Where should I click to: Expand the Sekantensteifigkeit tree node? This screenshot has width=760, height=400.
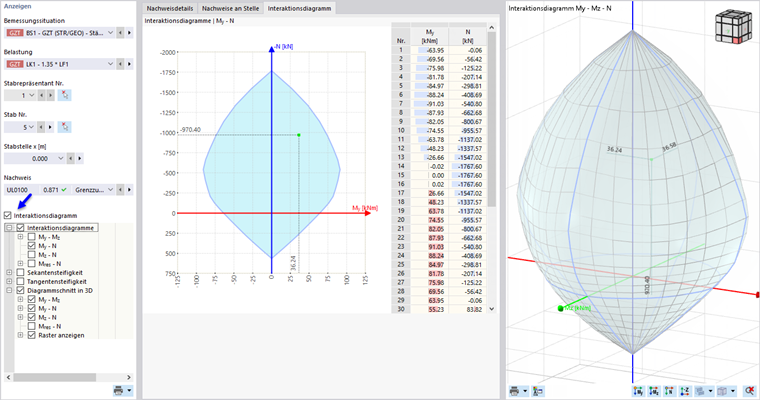[9, 272]
